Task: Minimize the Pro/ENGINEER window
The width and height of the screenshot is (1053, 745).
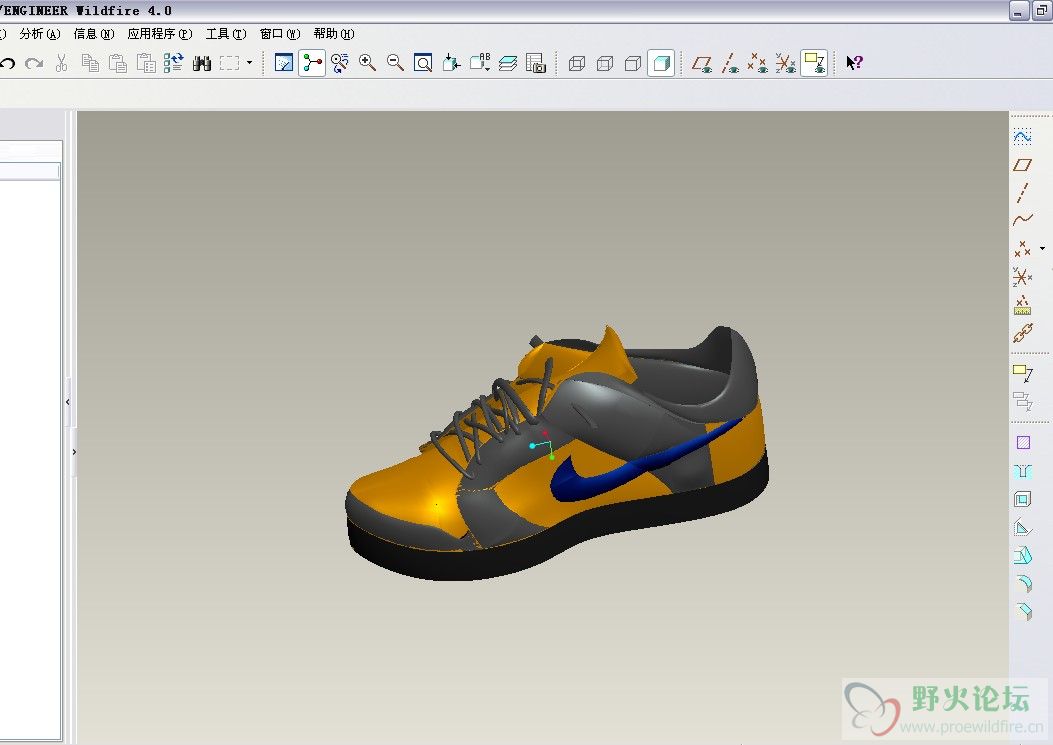Action: 1018,11
